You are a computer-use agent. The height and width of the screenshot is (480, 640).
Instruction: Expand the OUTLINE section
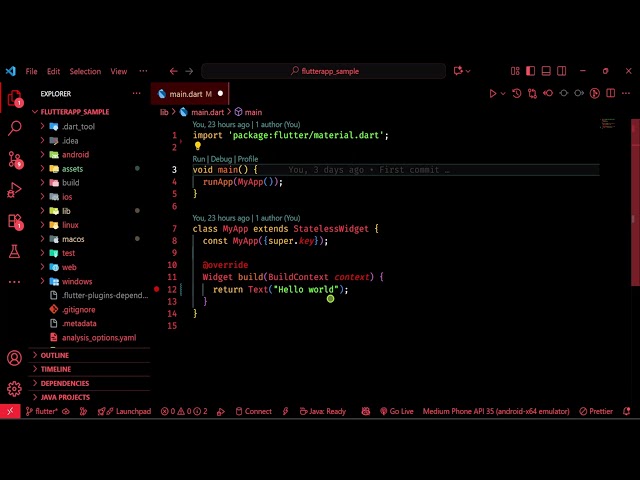point(91,355)
